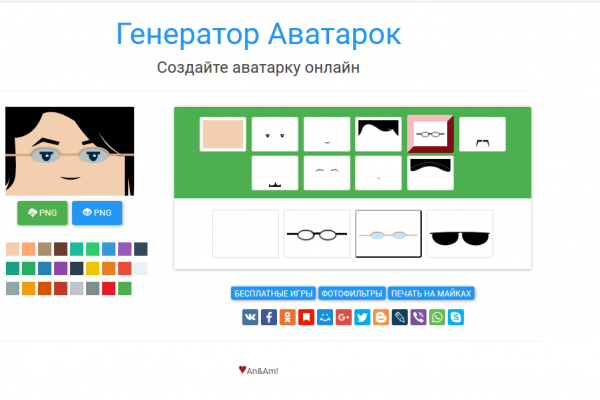The width and height of the screenshot is (600, 400).
Task: Open the skin color category tile
Action: (x=223, y=134)
